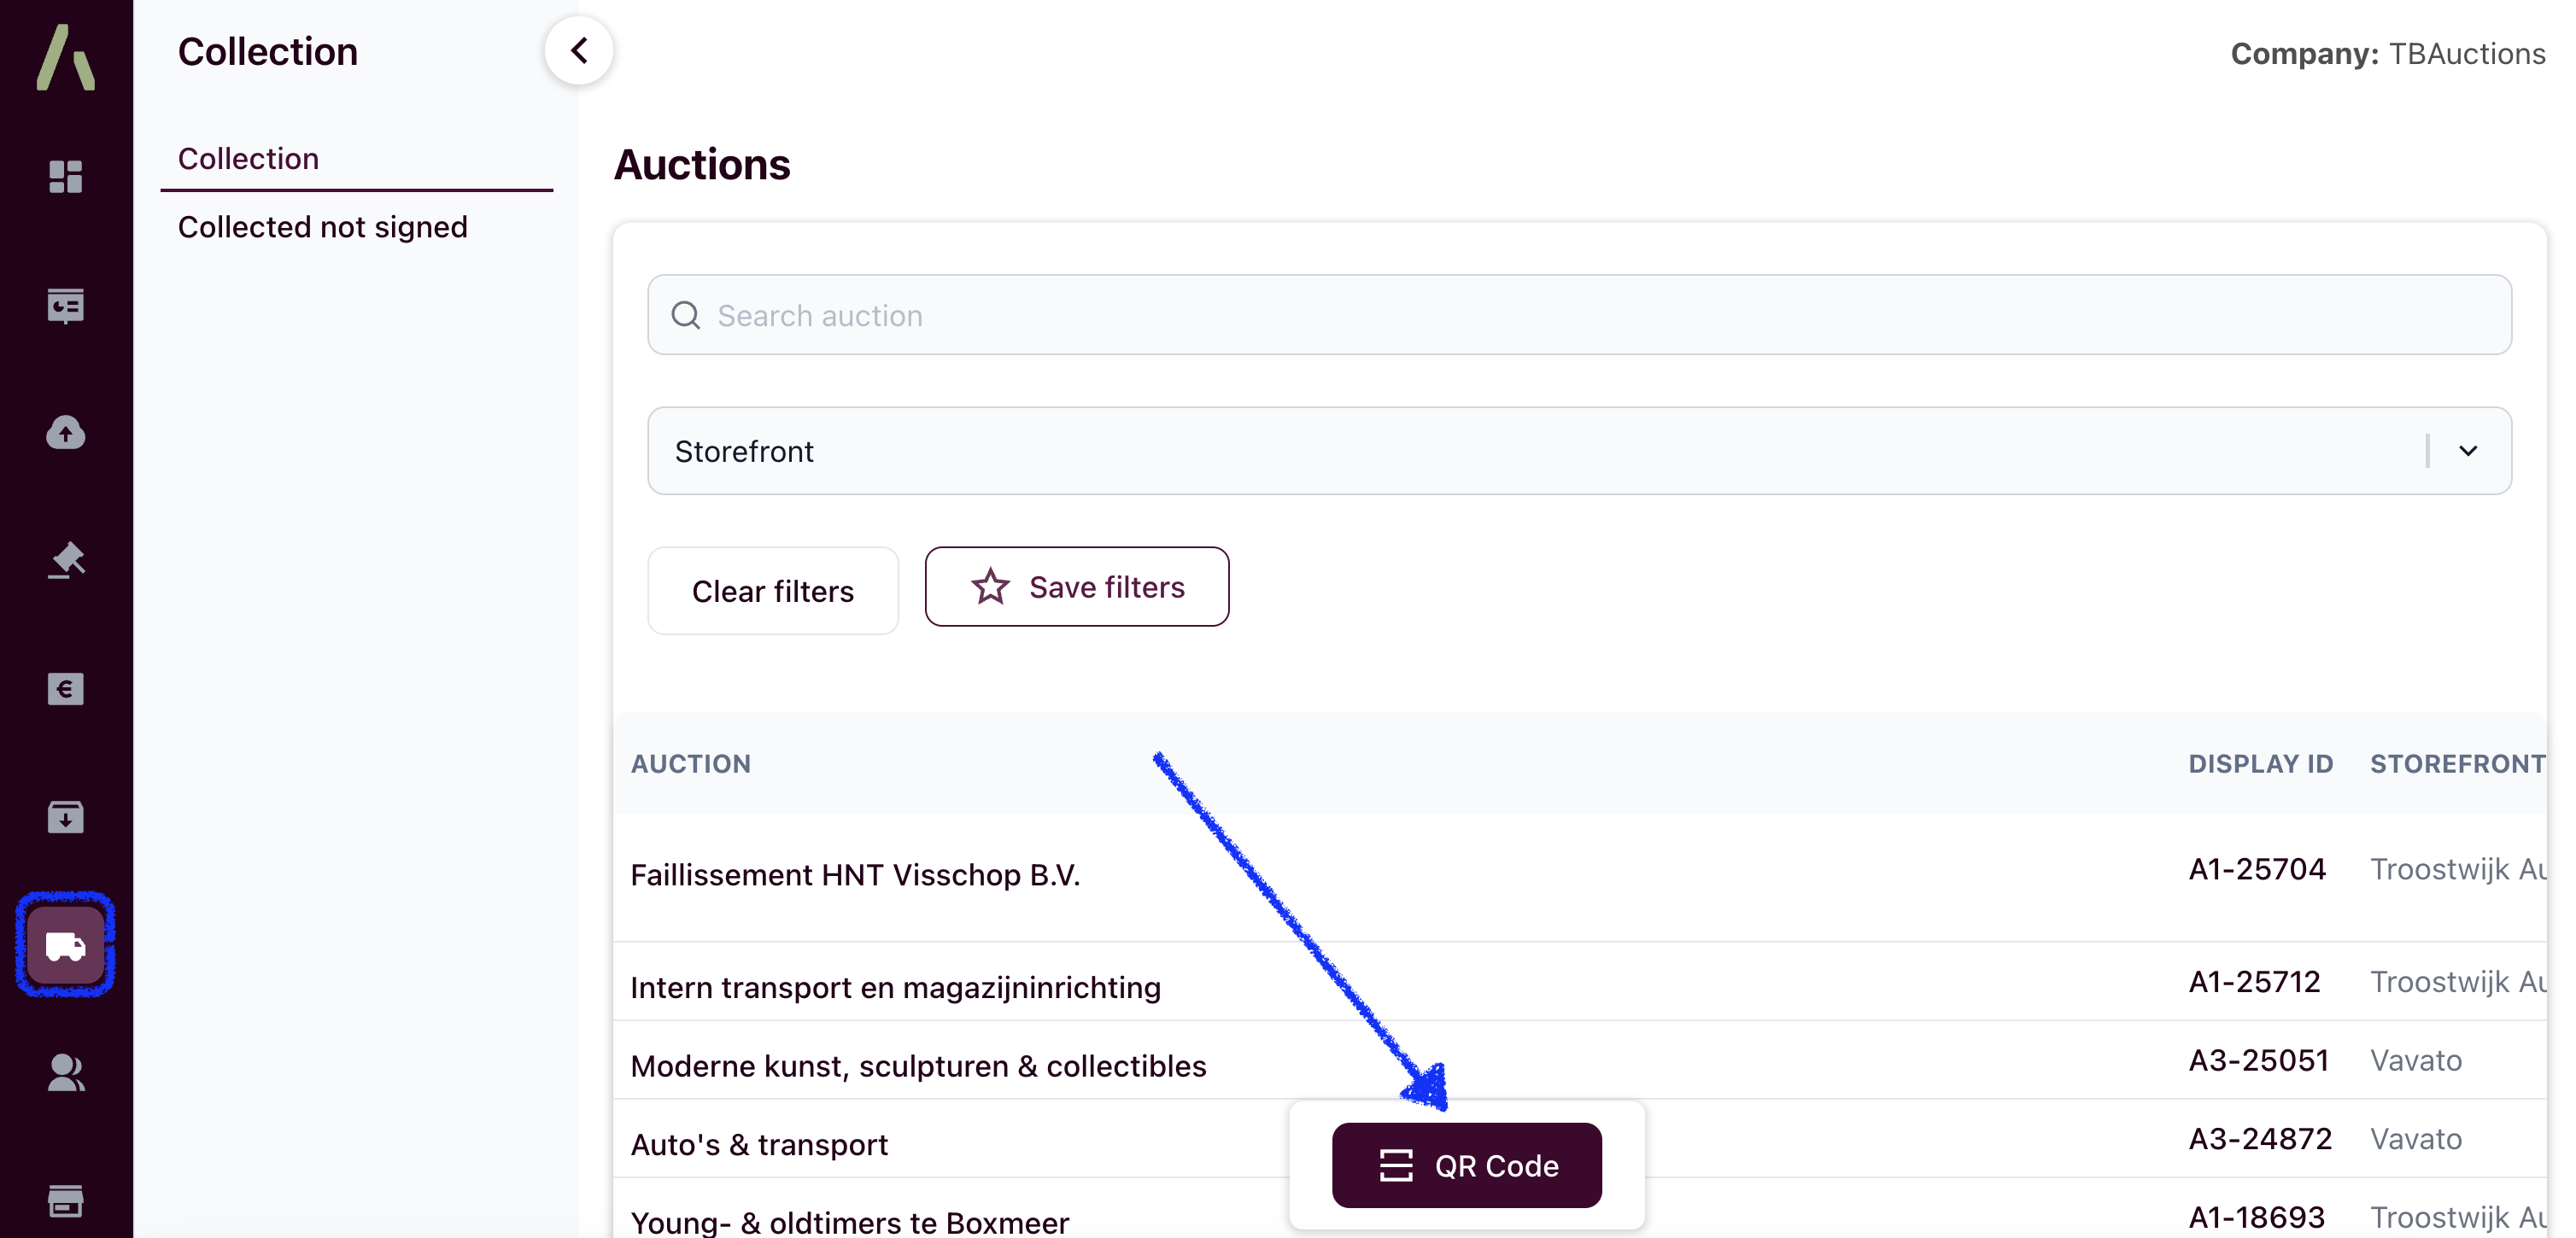Collapse the Collection side panel
Image resolution: width=2576 pixels, height=1238 pixels.
pos(579,51)
